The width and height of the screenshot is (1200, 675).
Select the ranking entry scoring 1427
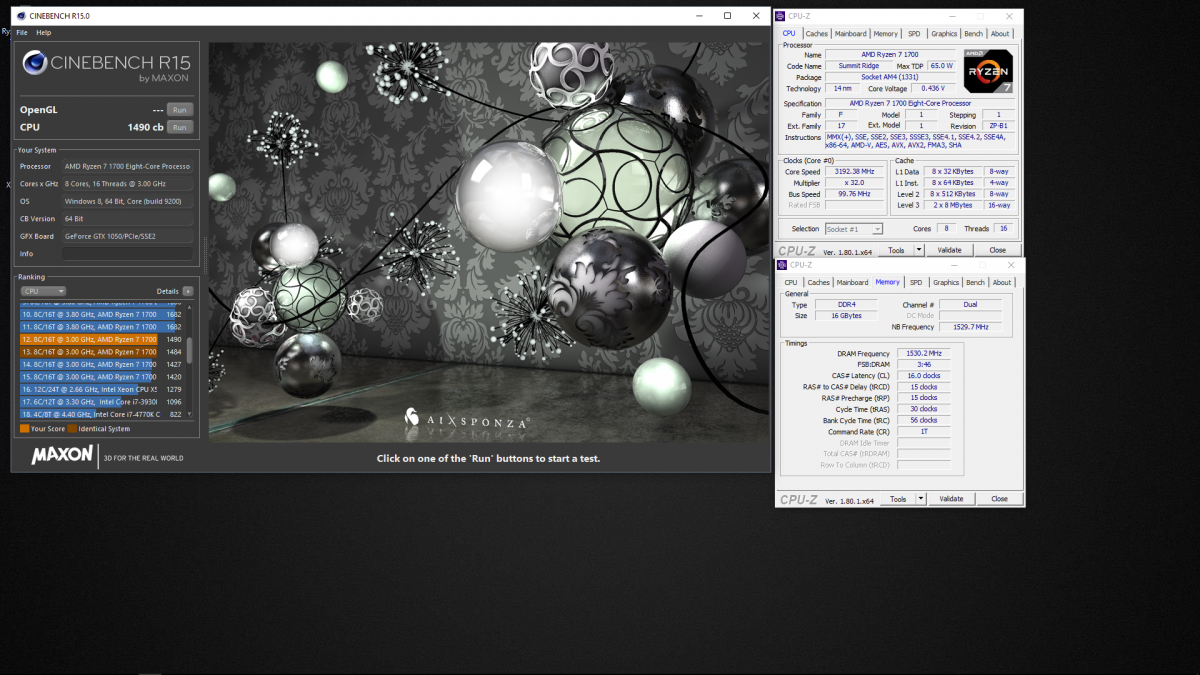(x=101, y=365)
